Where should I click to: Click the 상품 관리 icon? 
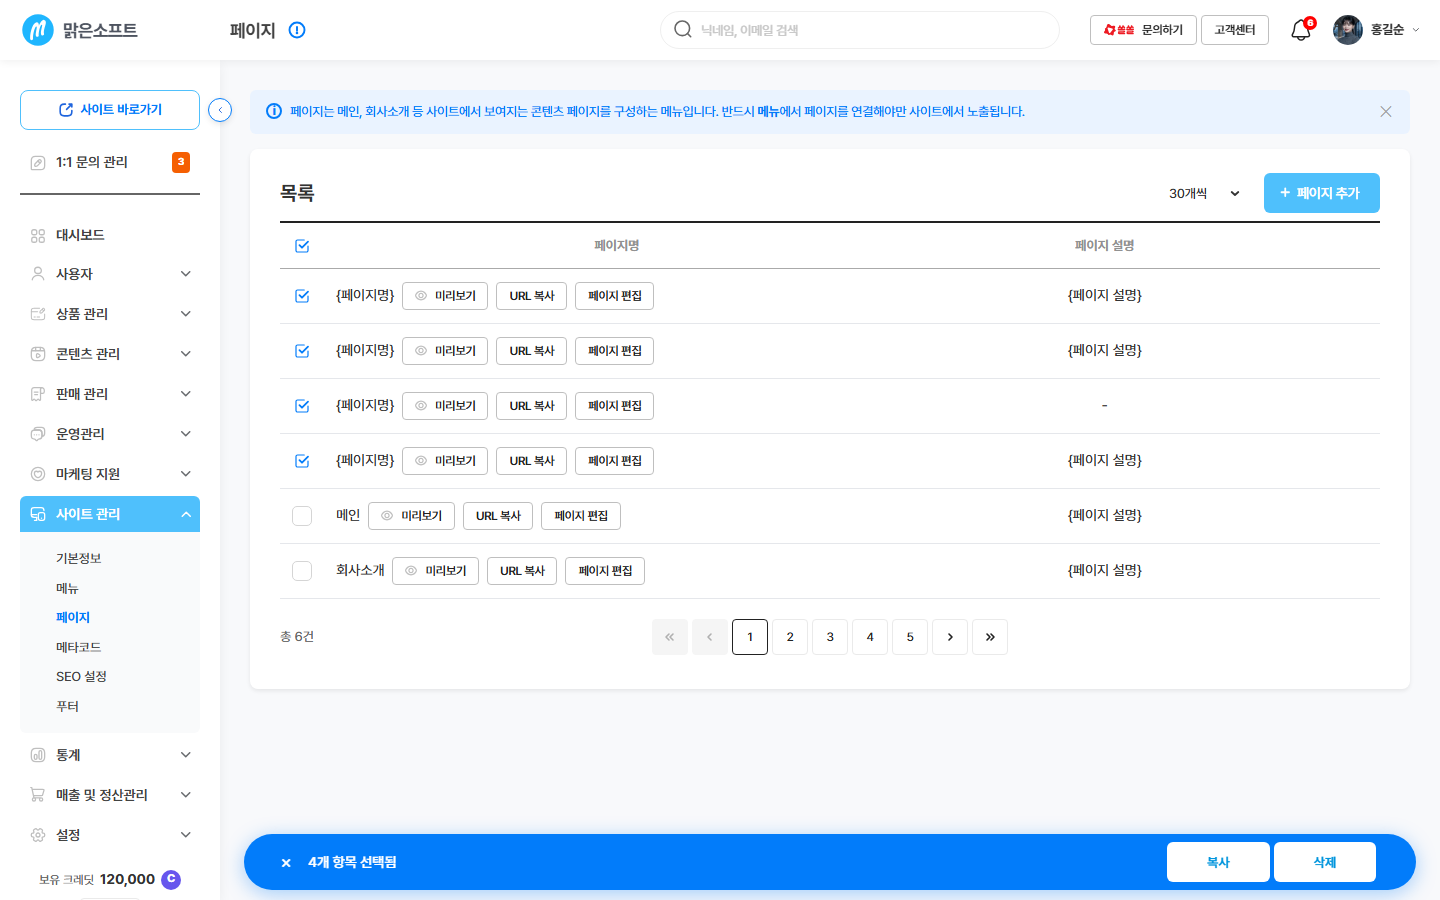click(x=38, y=313)
